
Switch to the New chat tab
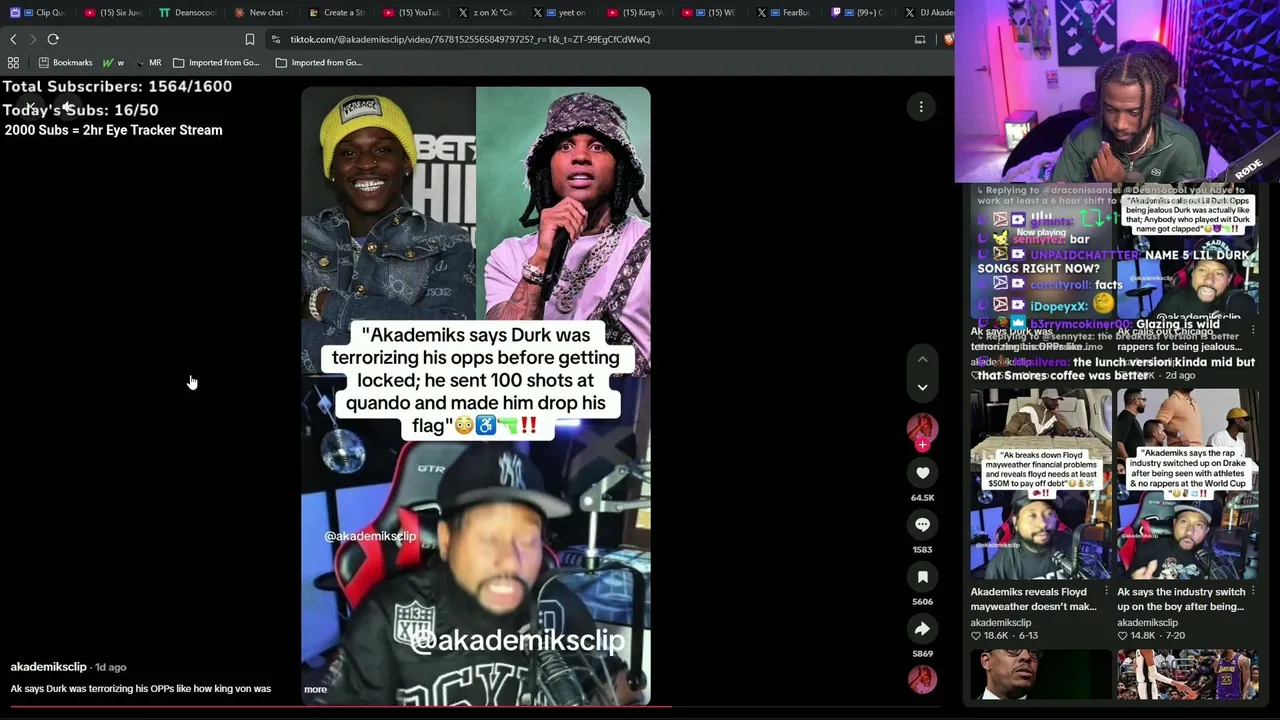click(262, 13)
